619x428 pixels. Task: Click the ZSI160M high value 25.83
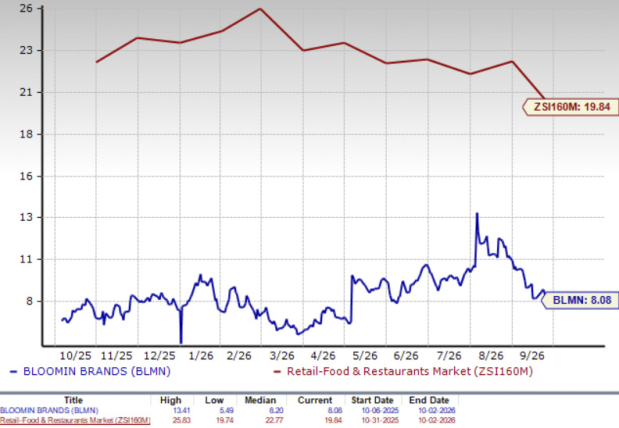pyautogui.click(x=182, y=420)
